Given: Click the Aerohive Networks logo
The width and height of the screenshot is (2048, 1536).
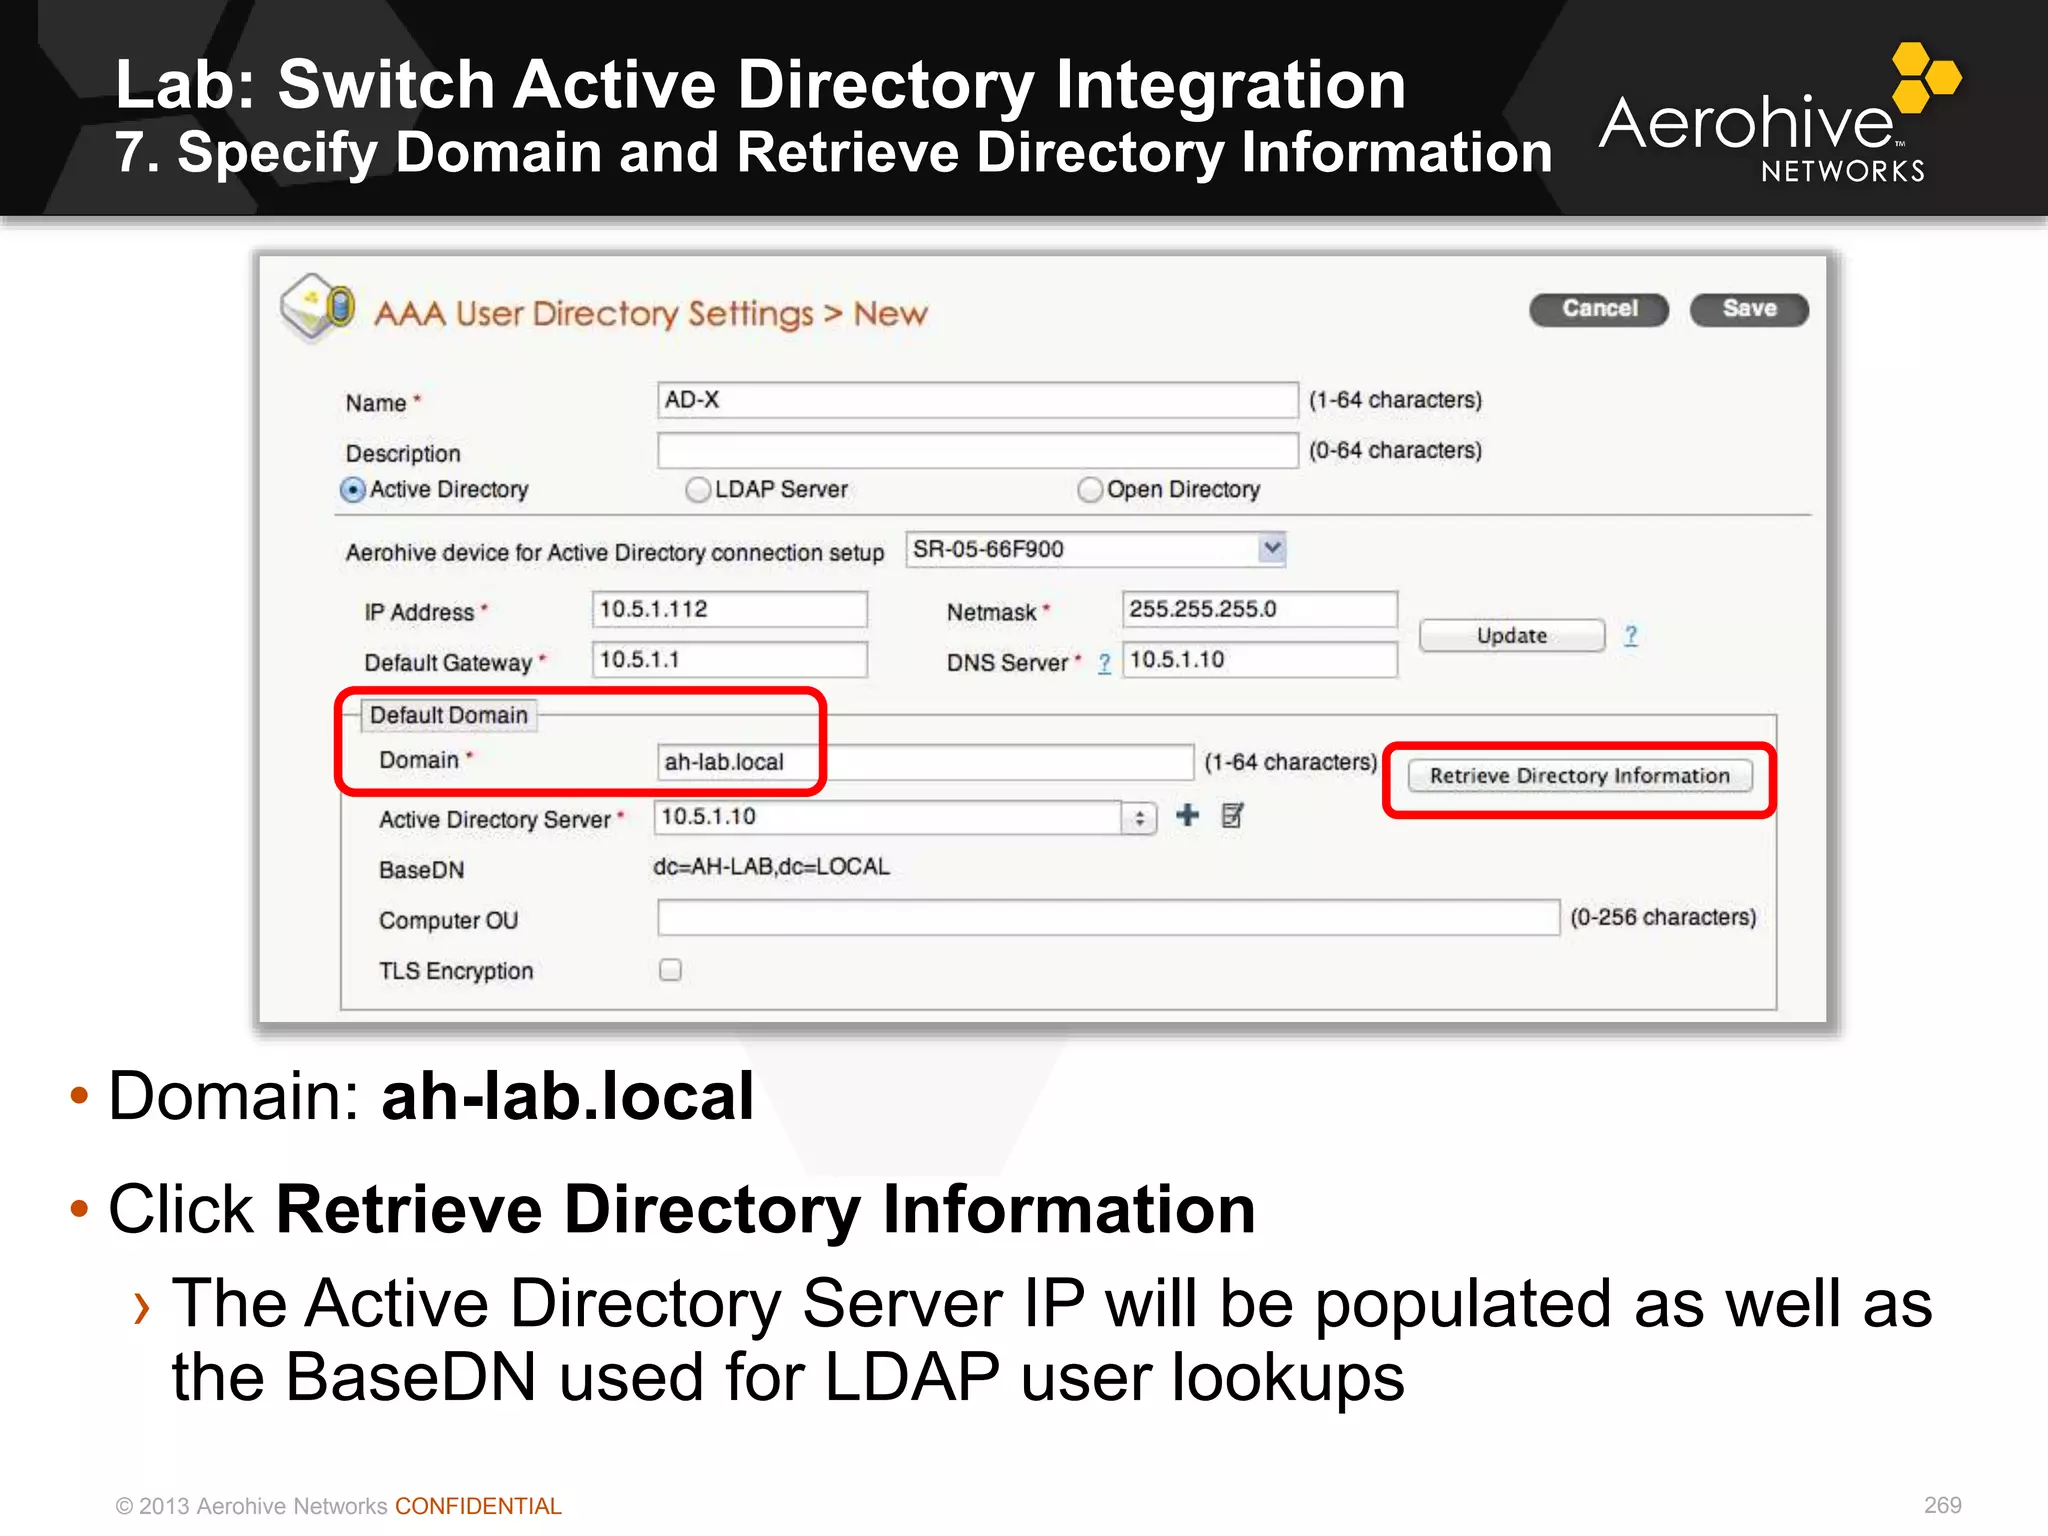Looking at the screenshot, I should coord(1780,114).
